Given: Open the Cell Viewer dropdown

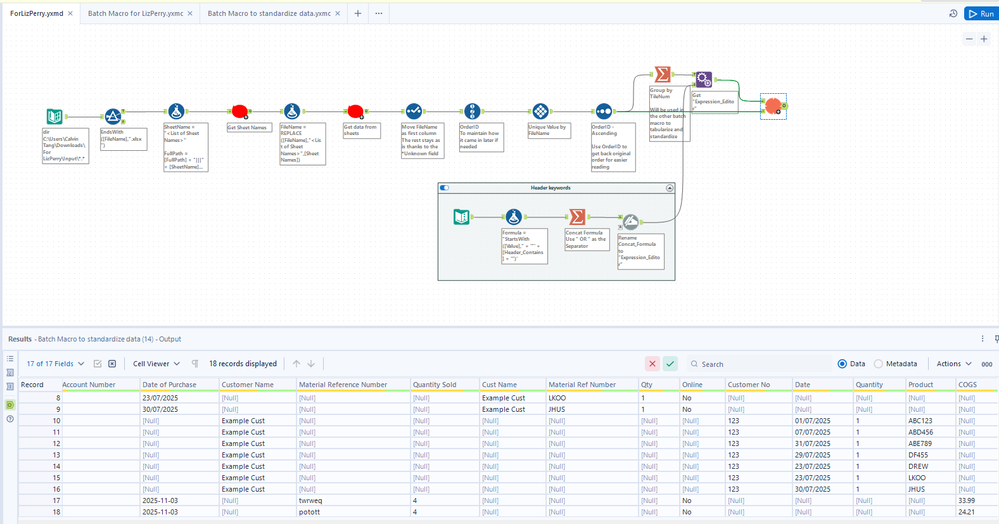Looking at the screenshot, I should 156,364.
